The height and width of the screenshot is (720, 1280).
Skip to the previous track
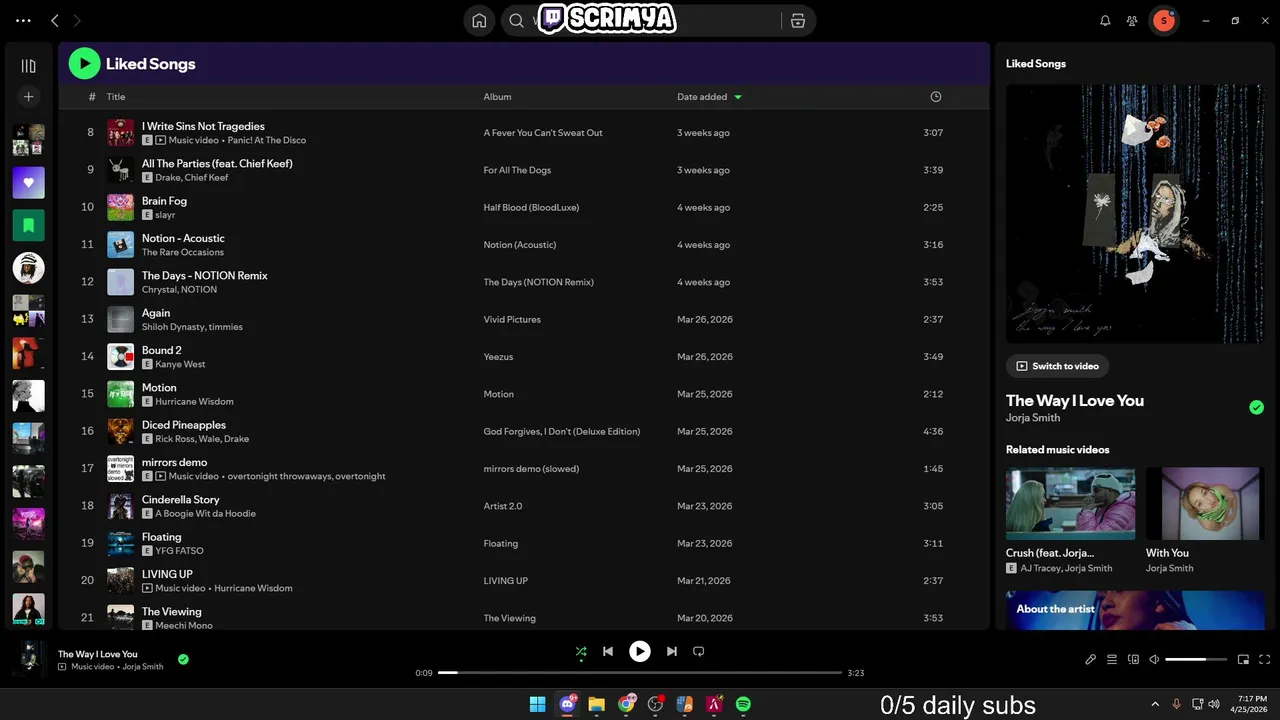[x=608, y=651]
